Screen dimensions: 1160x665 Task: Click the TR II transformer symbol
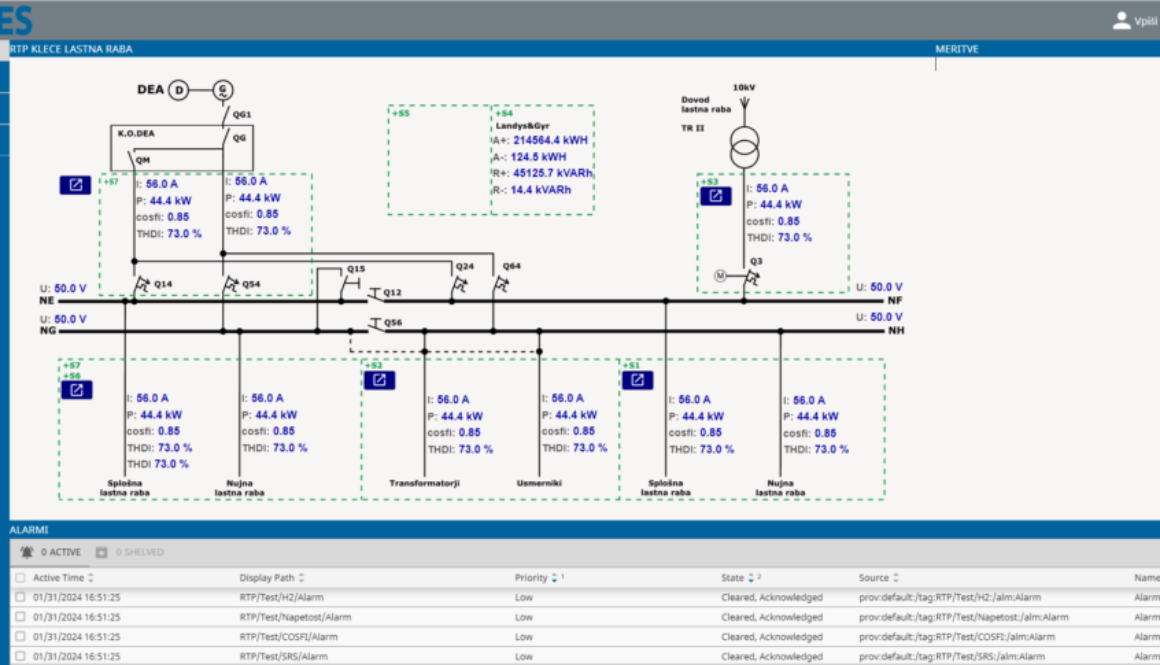pyautogui.click(x=743, y=148)
